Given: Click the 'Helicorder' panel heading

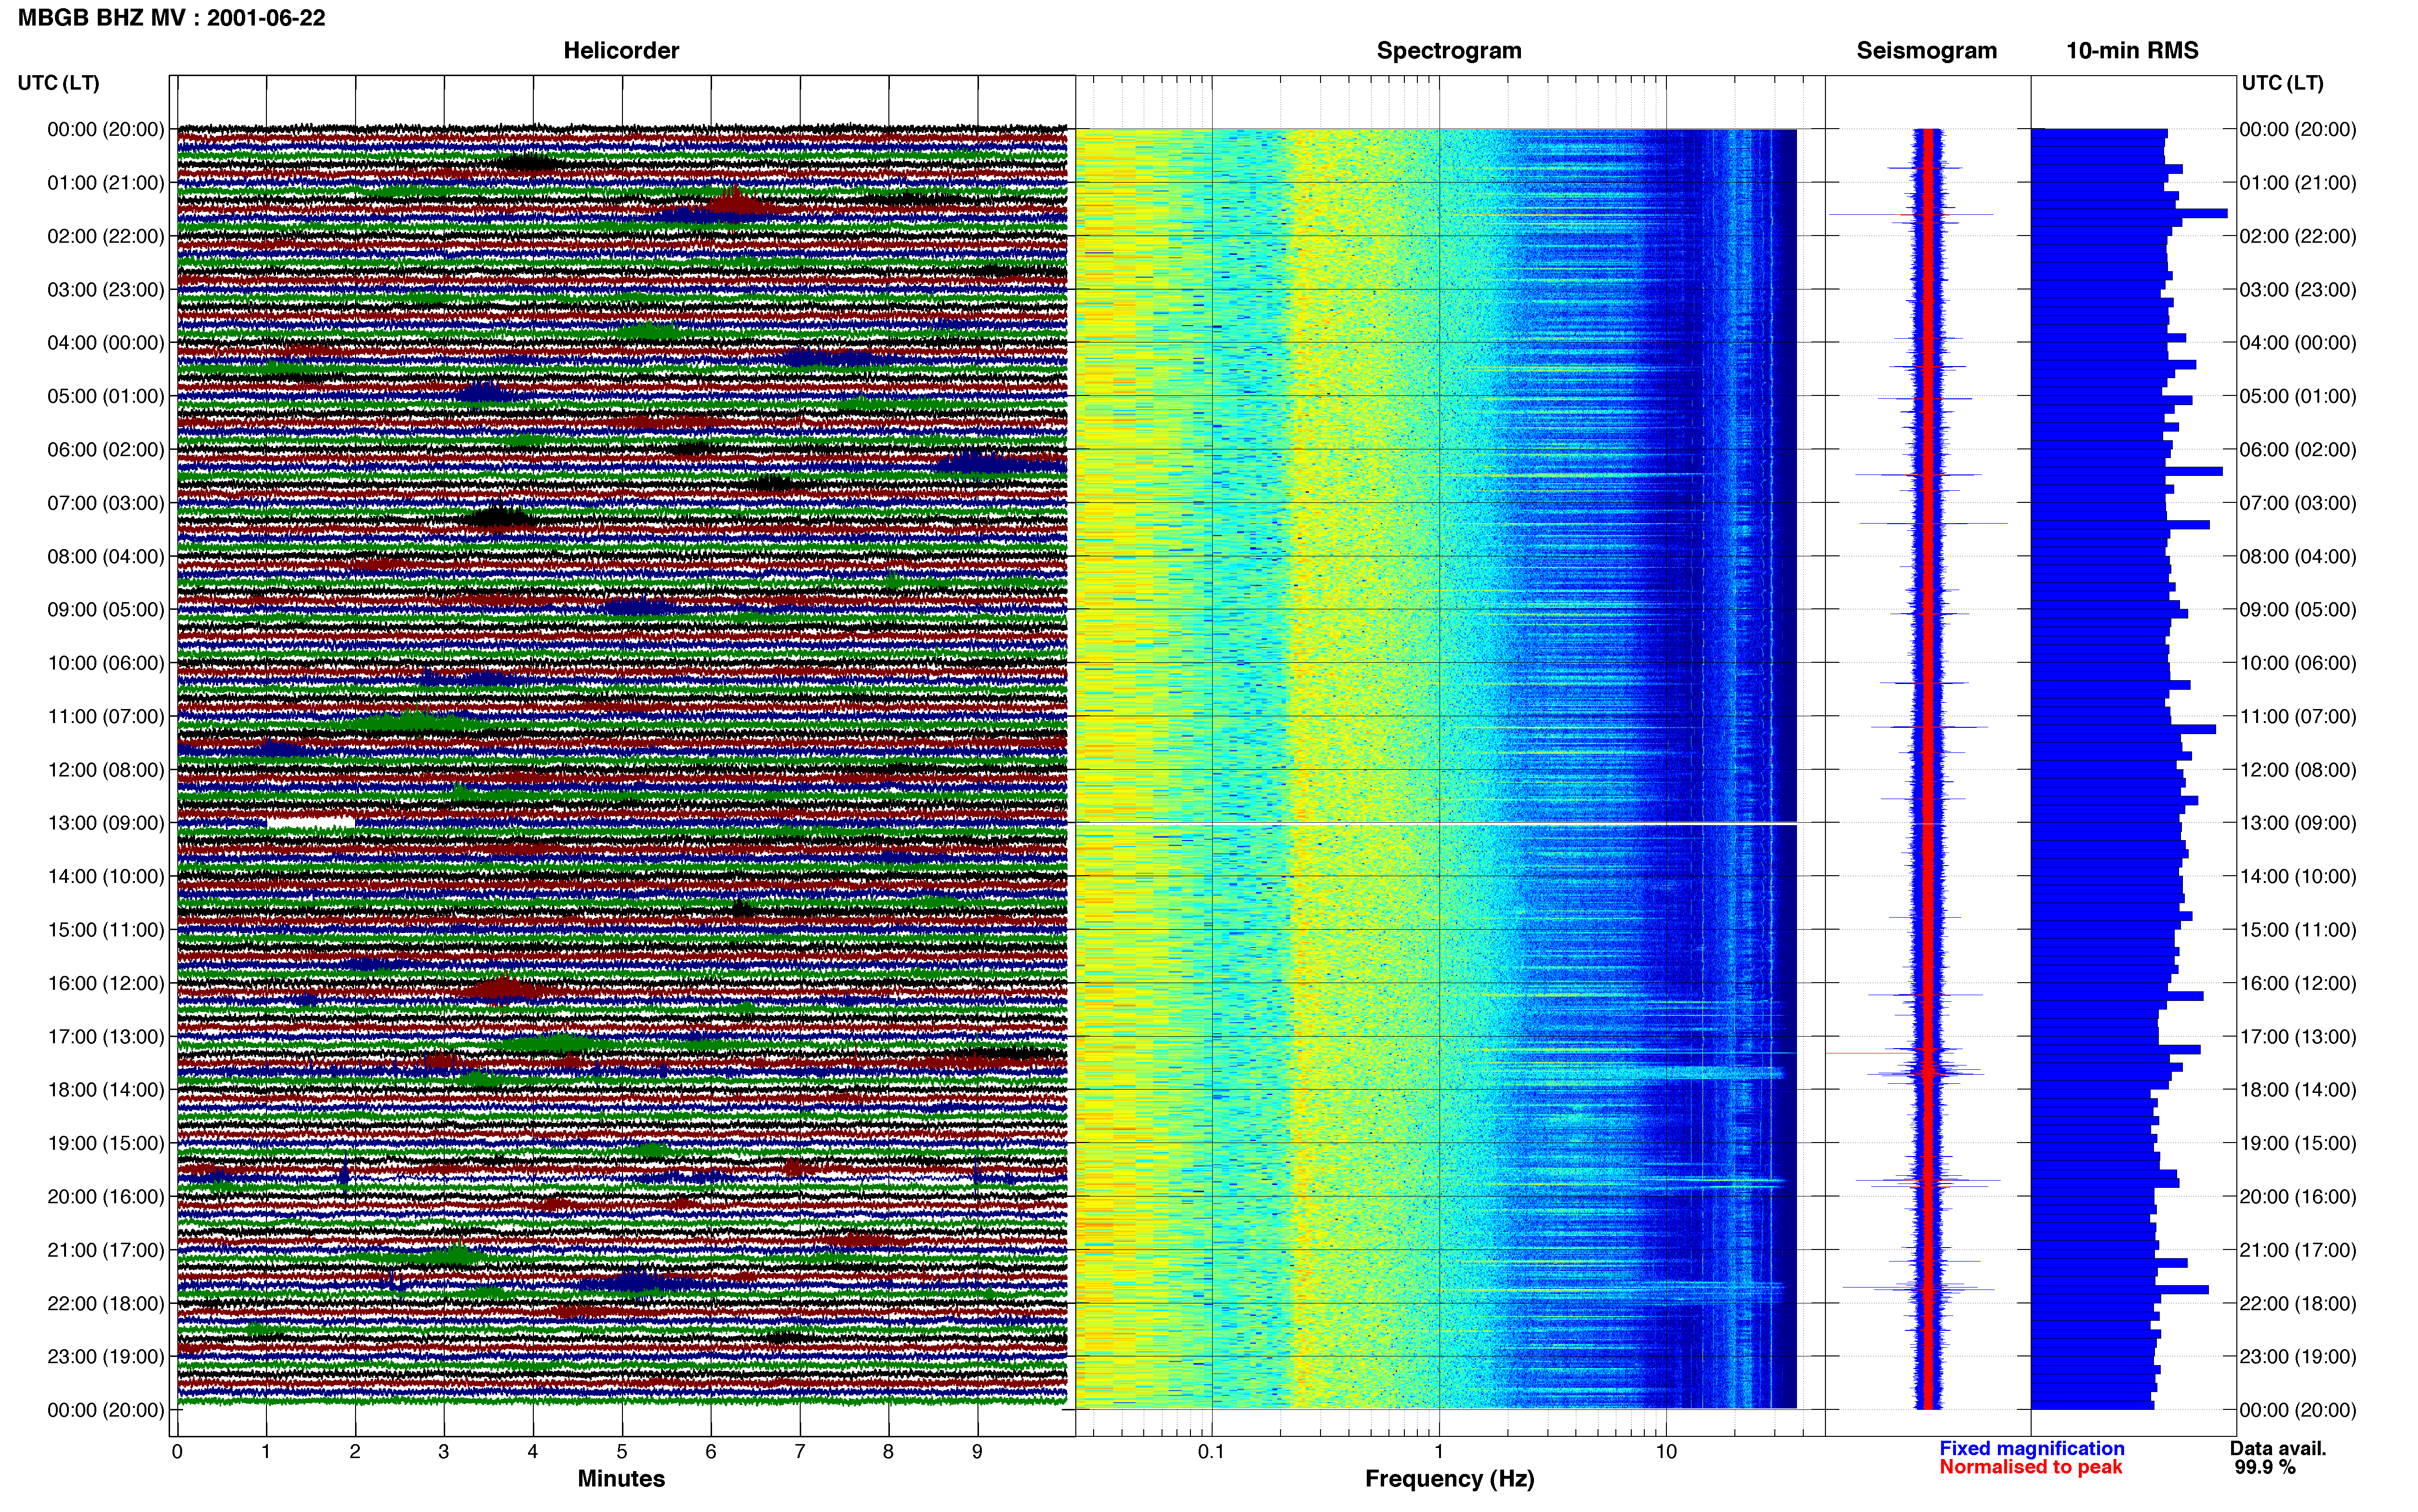Looking at the screenshot, I should coord(621,50).
